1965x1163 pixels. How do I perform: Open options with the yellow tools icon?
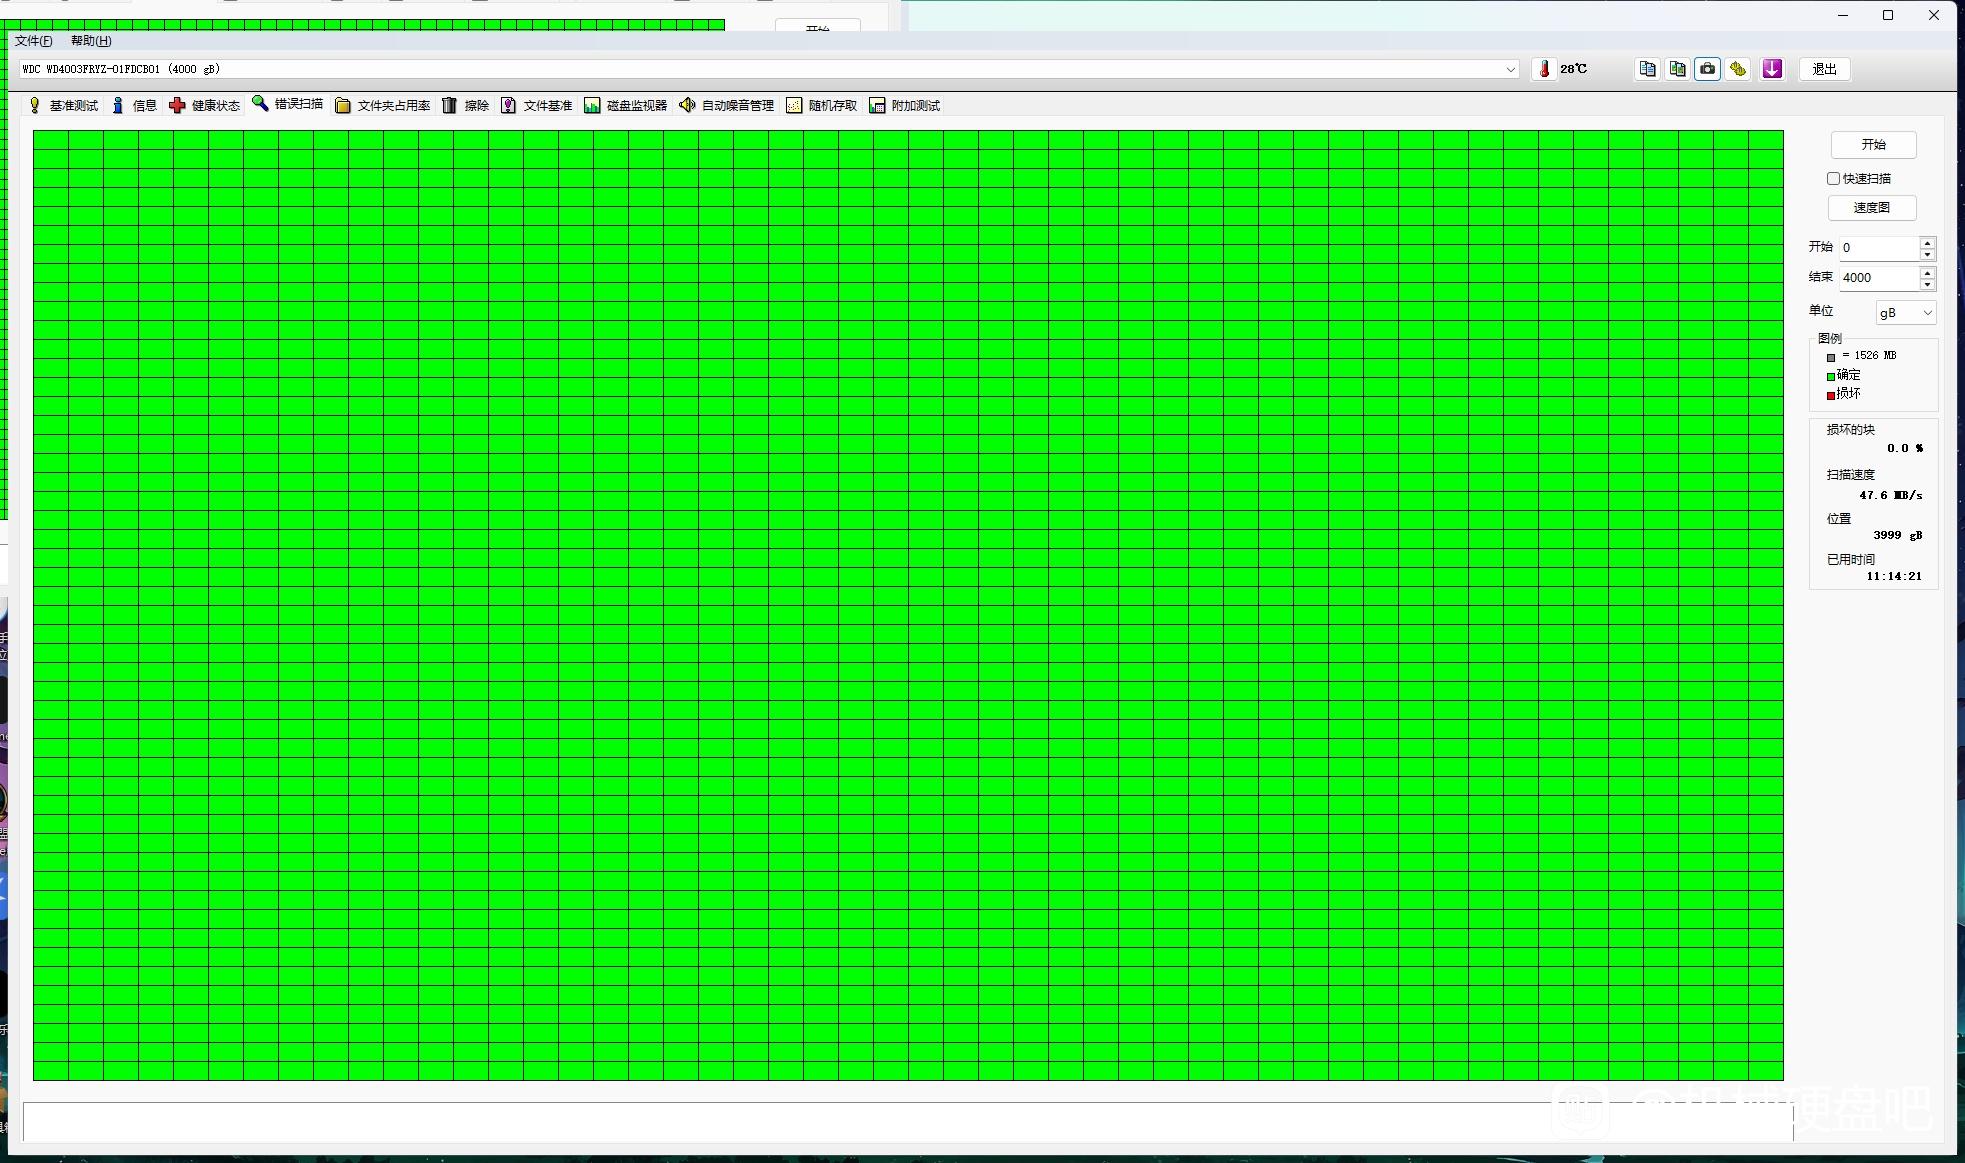click(1738, 69)
